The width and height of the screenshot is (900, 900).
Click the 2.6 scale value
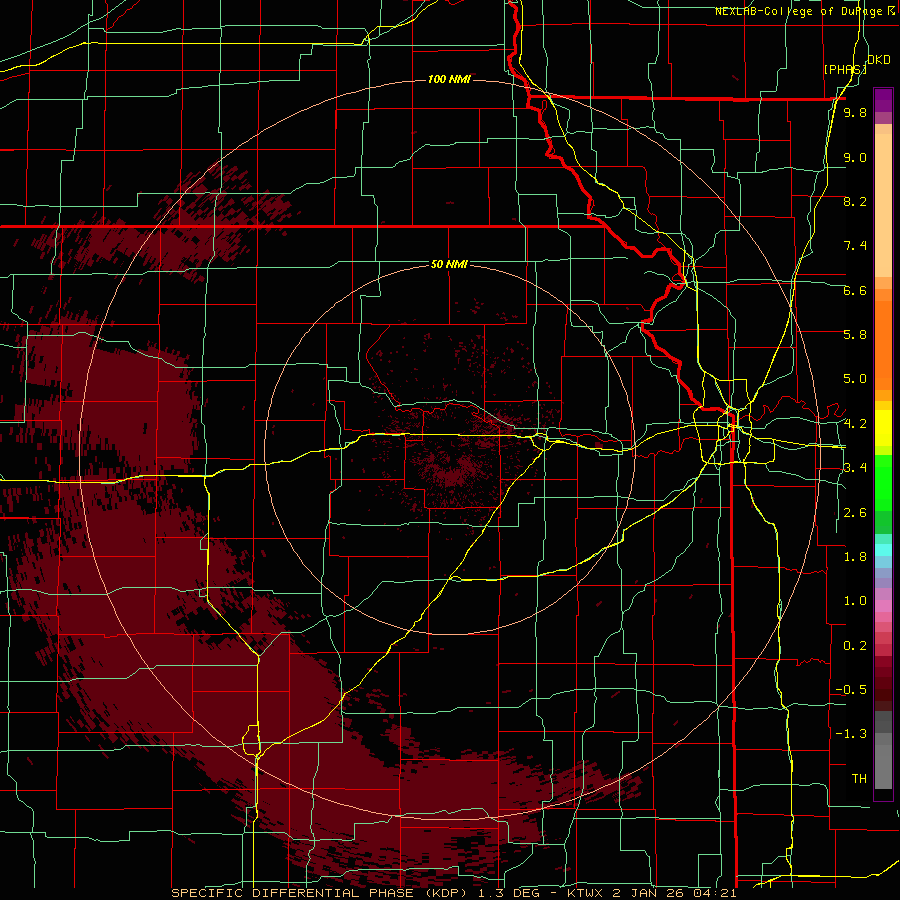(x=855, y=513)
